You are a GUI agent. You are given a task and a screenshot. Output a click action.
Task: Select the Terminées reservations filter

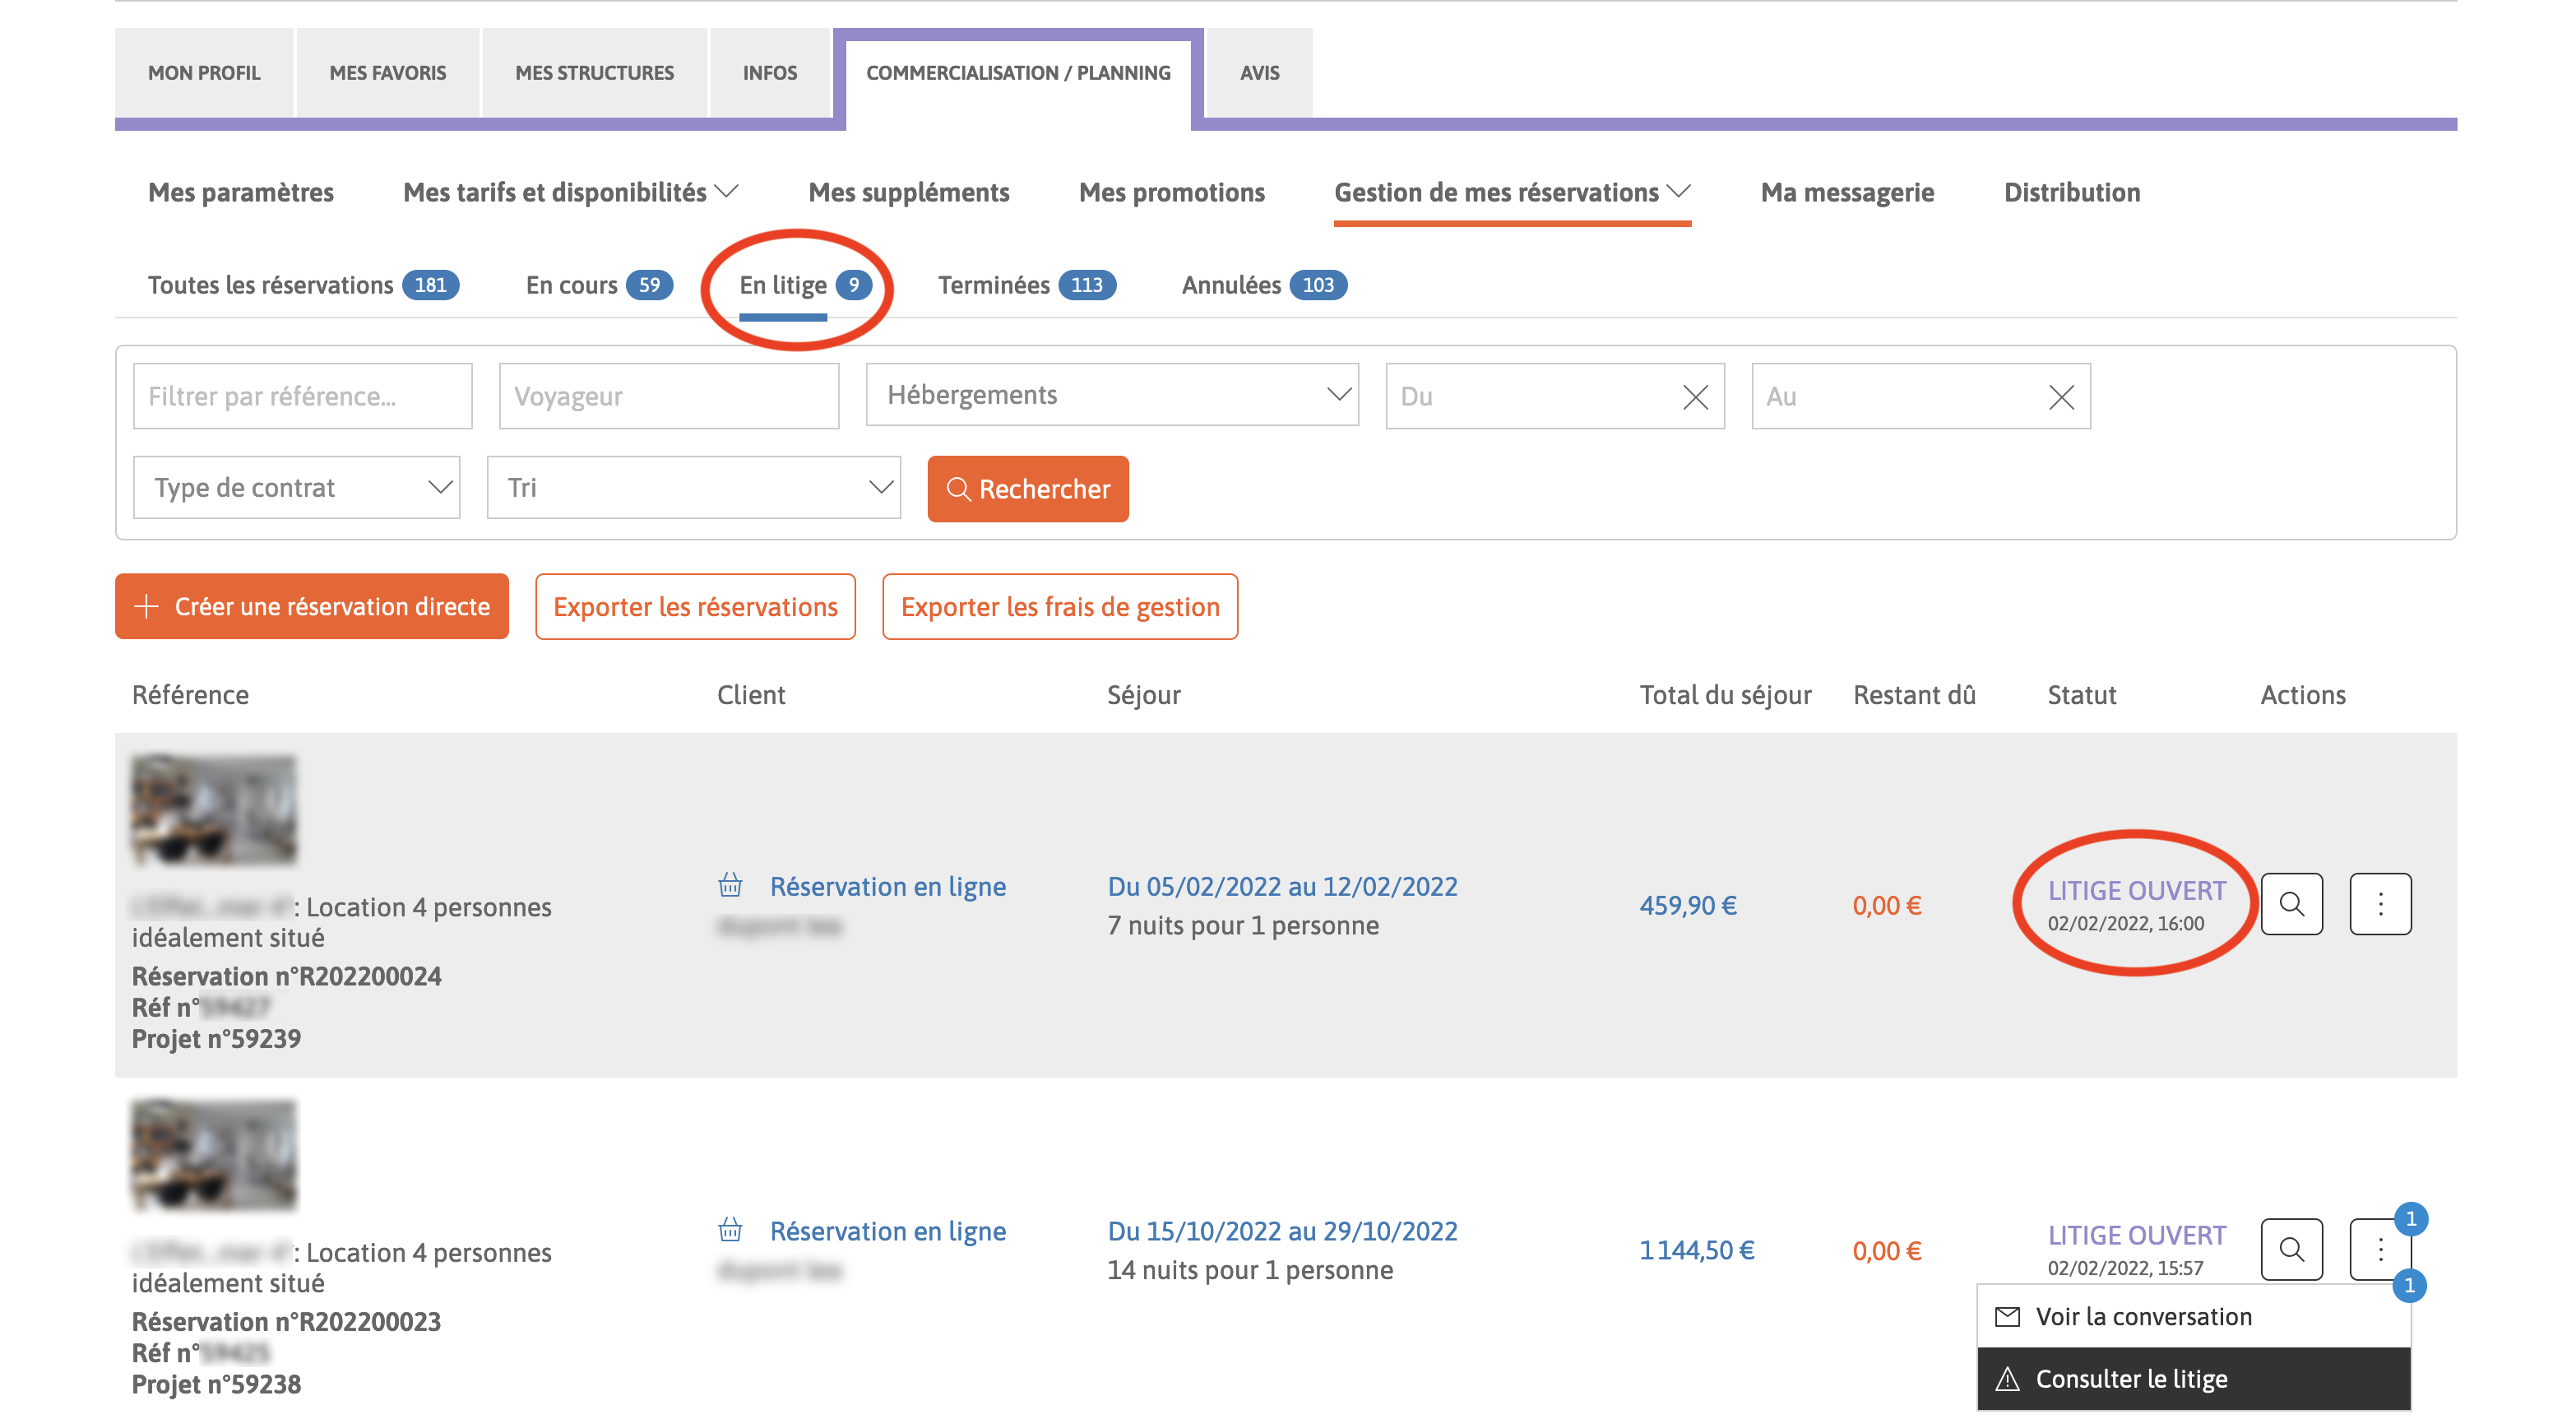1022,283
